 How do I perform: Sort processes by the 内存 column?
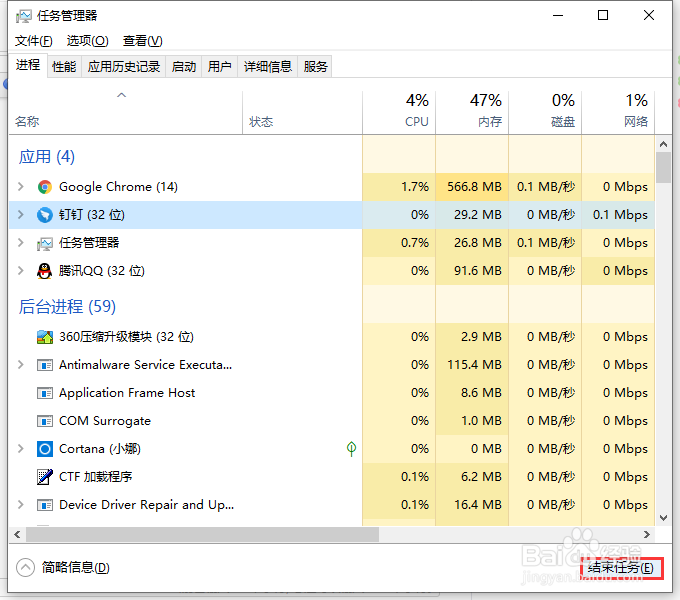pos(472,113)
